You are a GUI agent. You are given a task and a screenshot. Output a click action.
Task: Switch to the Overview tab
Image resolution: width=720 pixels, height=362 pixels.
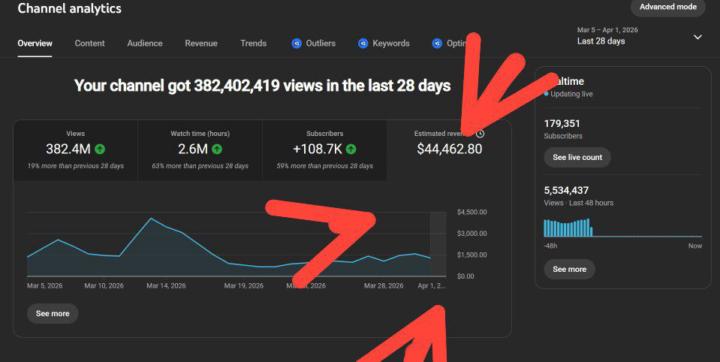tap(35, 43)
